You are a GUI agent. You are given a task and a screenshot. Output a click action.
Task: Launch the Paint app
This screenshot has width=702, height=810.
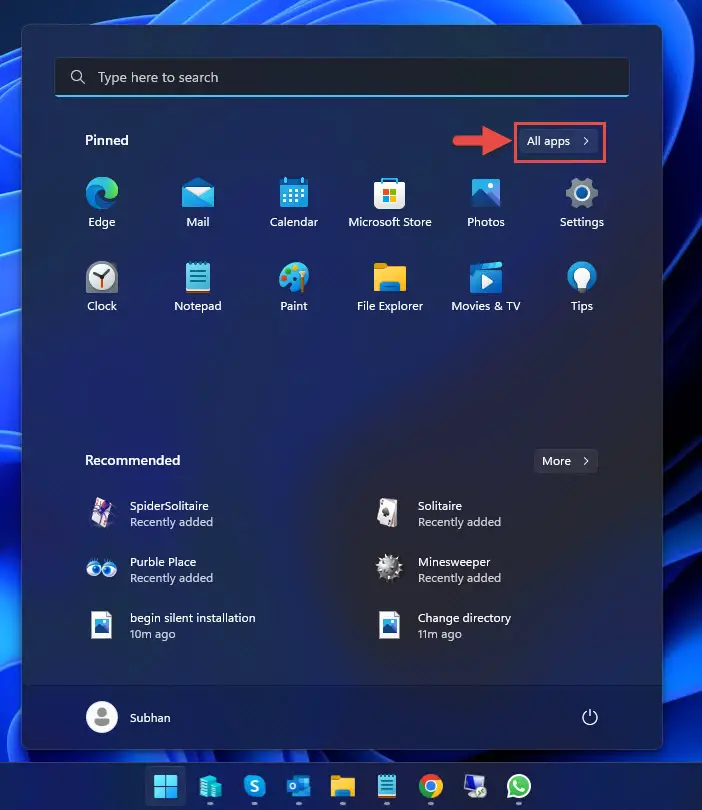[293, 286]
